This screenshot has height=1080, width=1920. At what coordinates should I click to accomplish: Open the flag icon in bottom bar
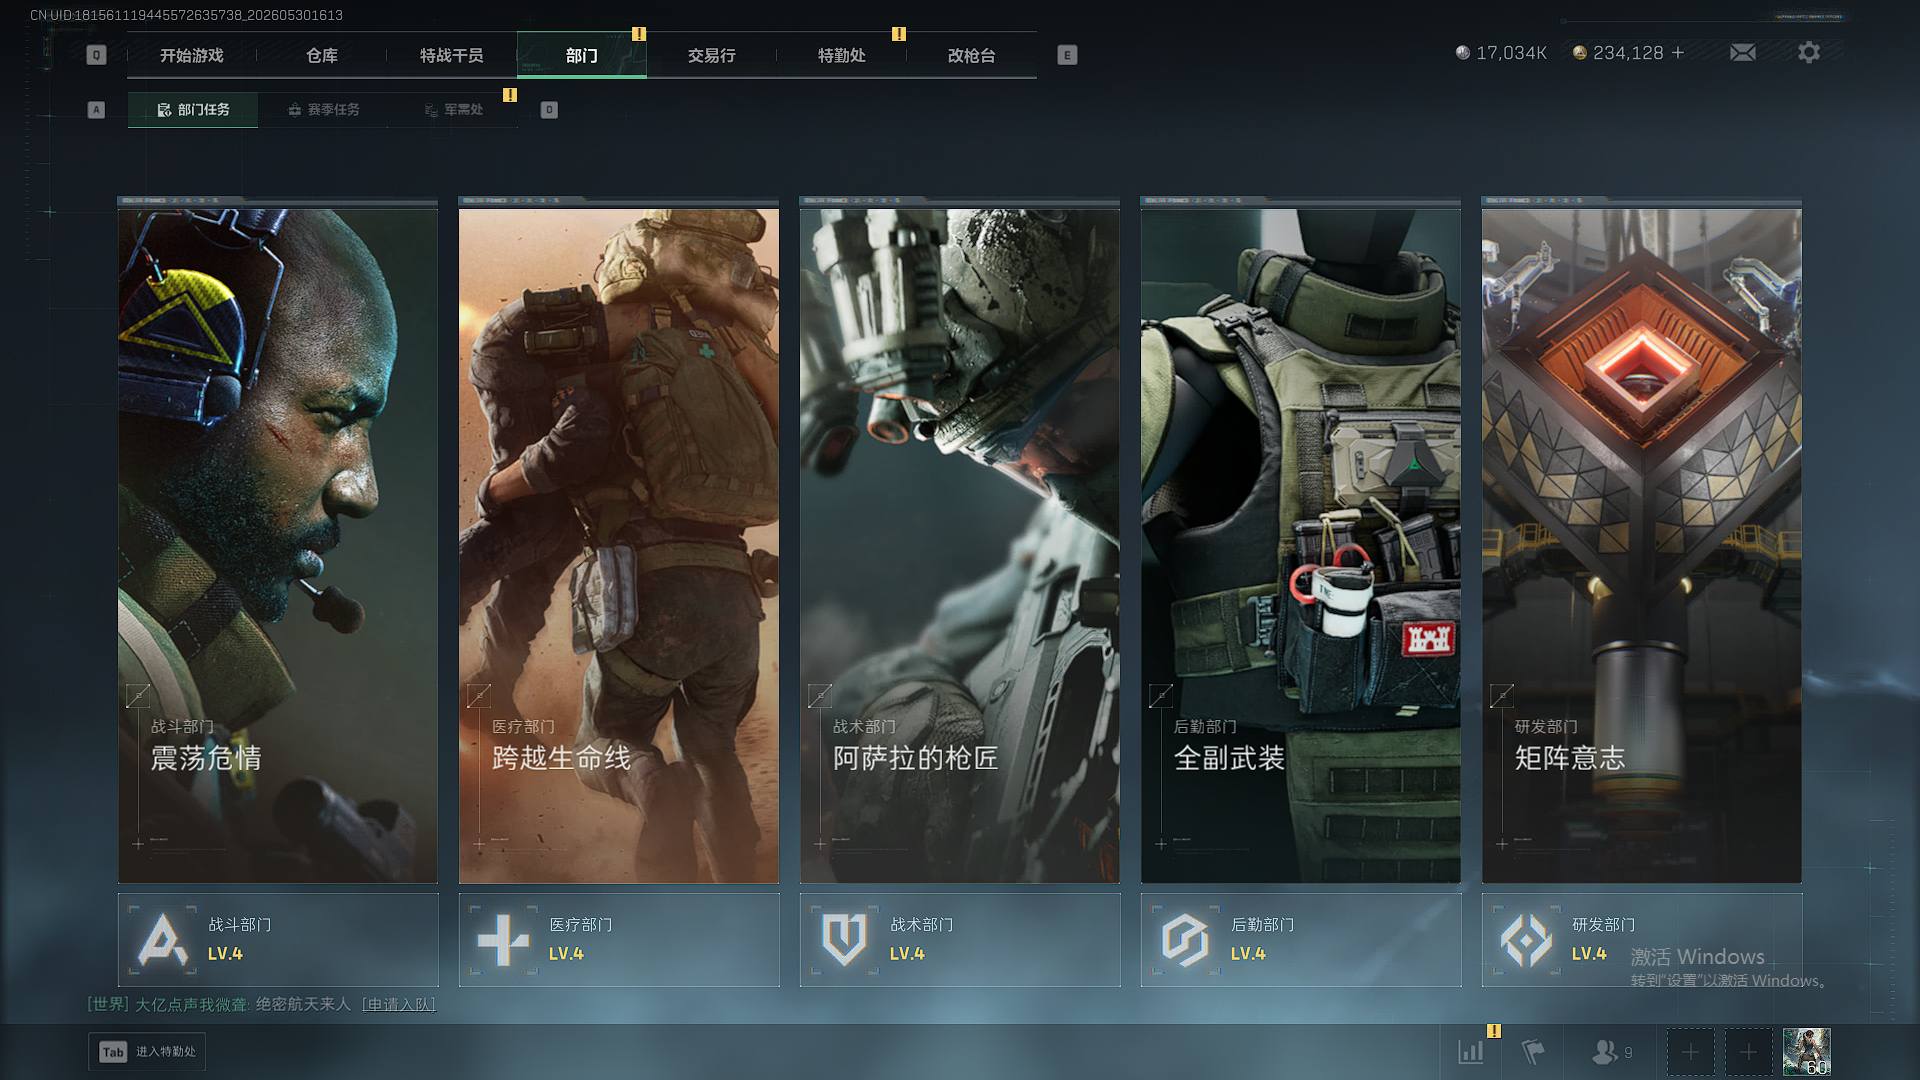click(x=1533, y=1052)
